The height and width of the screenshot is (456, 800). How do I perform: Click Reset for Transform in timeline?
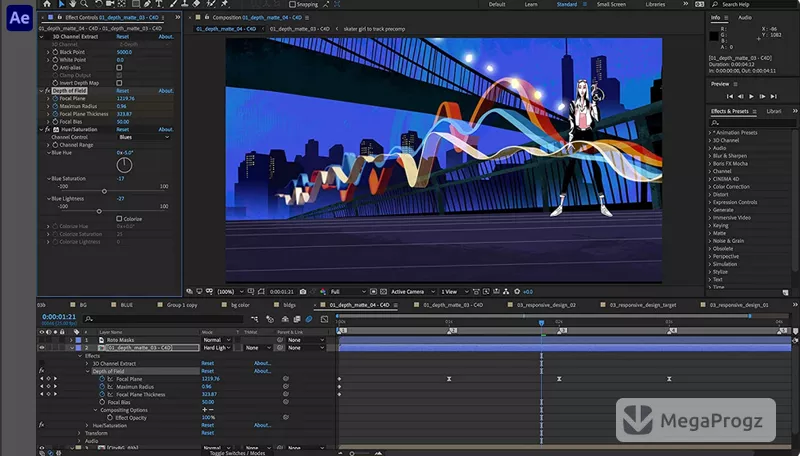208,433
